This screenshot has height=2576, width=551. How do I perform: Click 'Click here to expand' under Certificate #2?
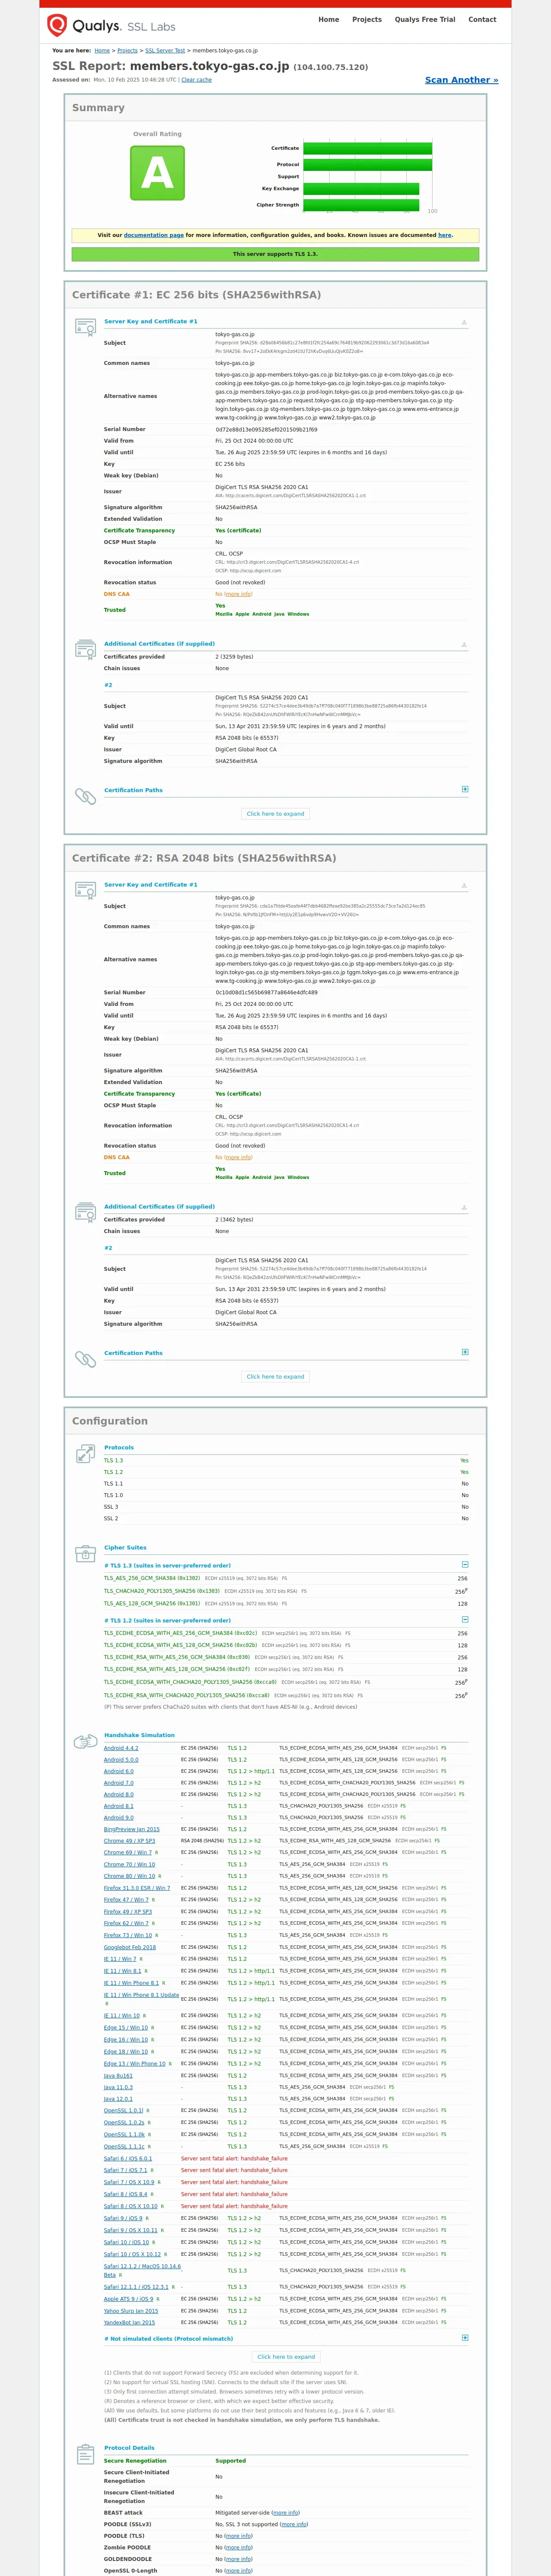(x=276, y=1377)
